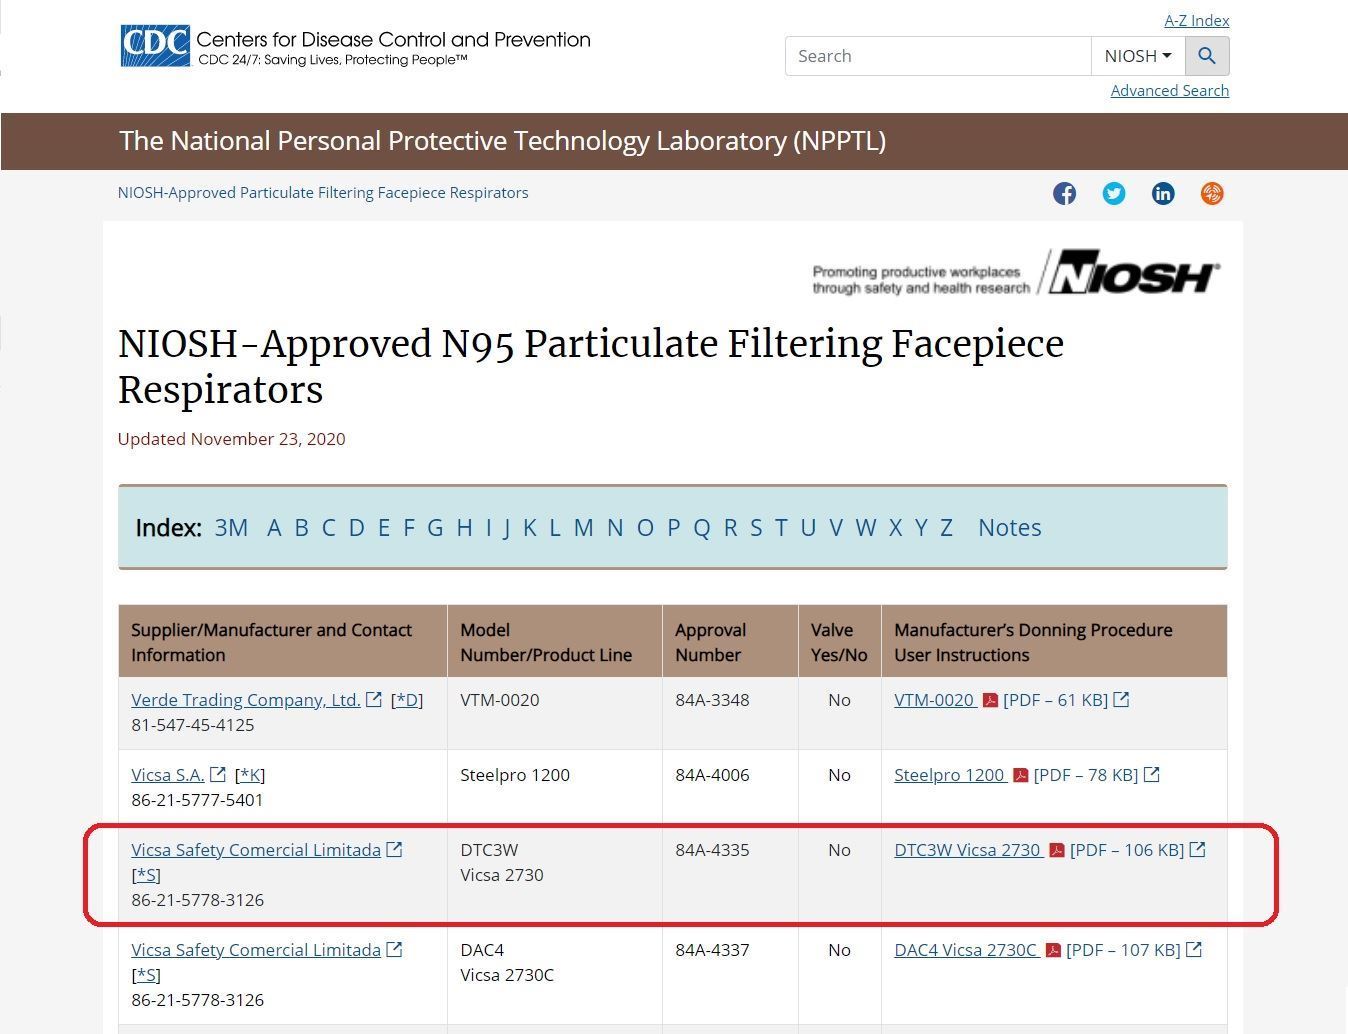Jump to index letter M

pyautogui.click(x=584, y=528)
